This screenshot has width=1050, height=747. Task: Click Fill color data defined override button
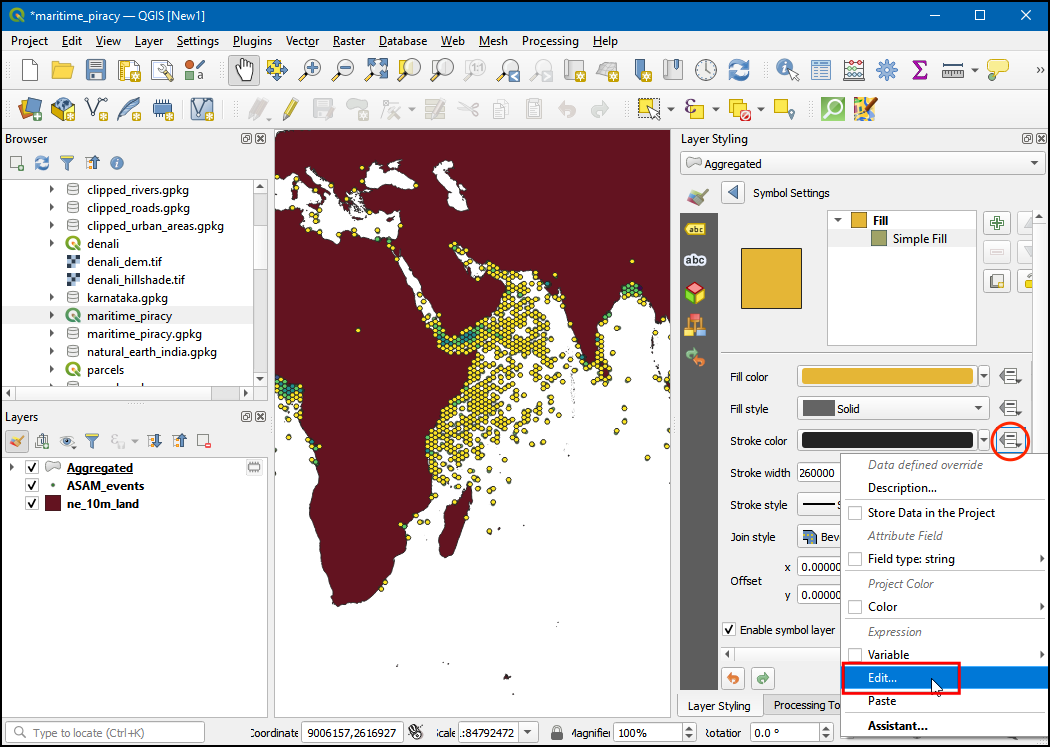tap(1010, 377)
